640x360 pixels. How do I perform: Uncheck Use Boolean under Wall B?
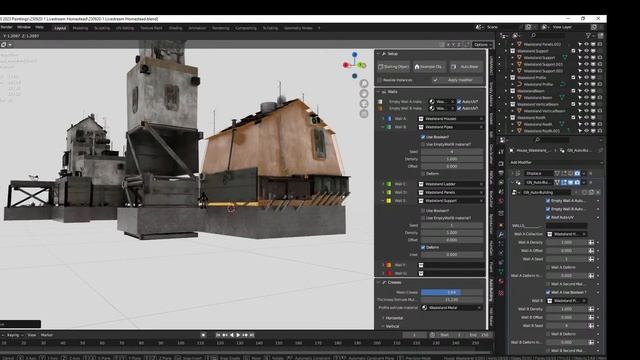click(x=423, y=137)
